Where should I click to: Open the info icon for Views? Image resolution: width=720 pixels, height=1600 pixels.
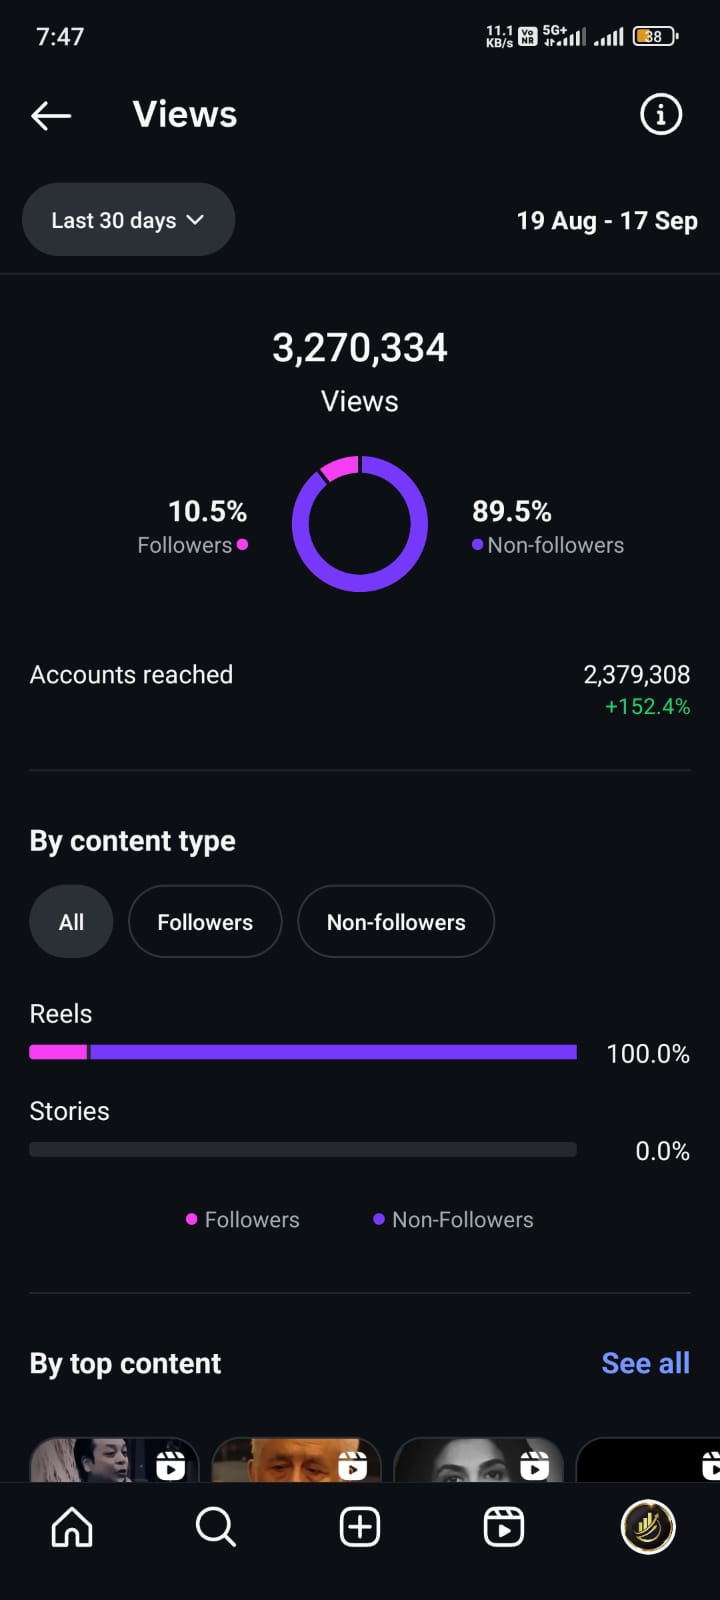pyautogui.click(x=660, y=115)
